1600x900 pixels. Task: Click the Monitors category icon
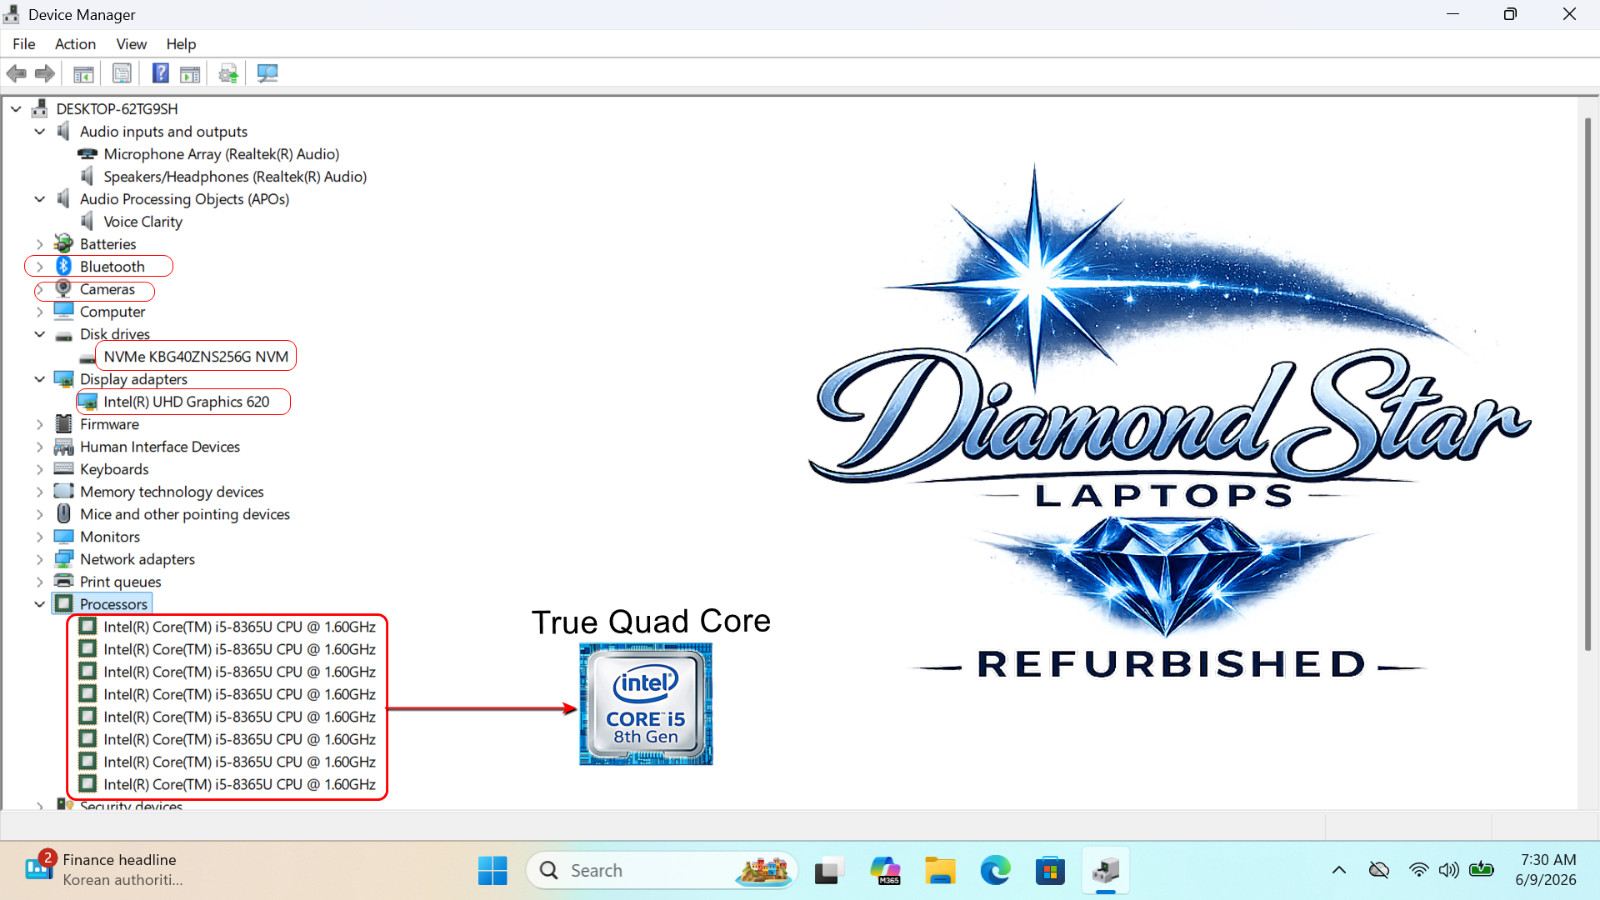pyautogui.click(x=64, y=536)
